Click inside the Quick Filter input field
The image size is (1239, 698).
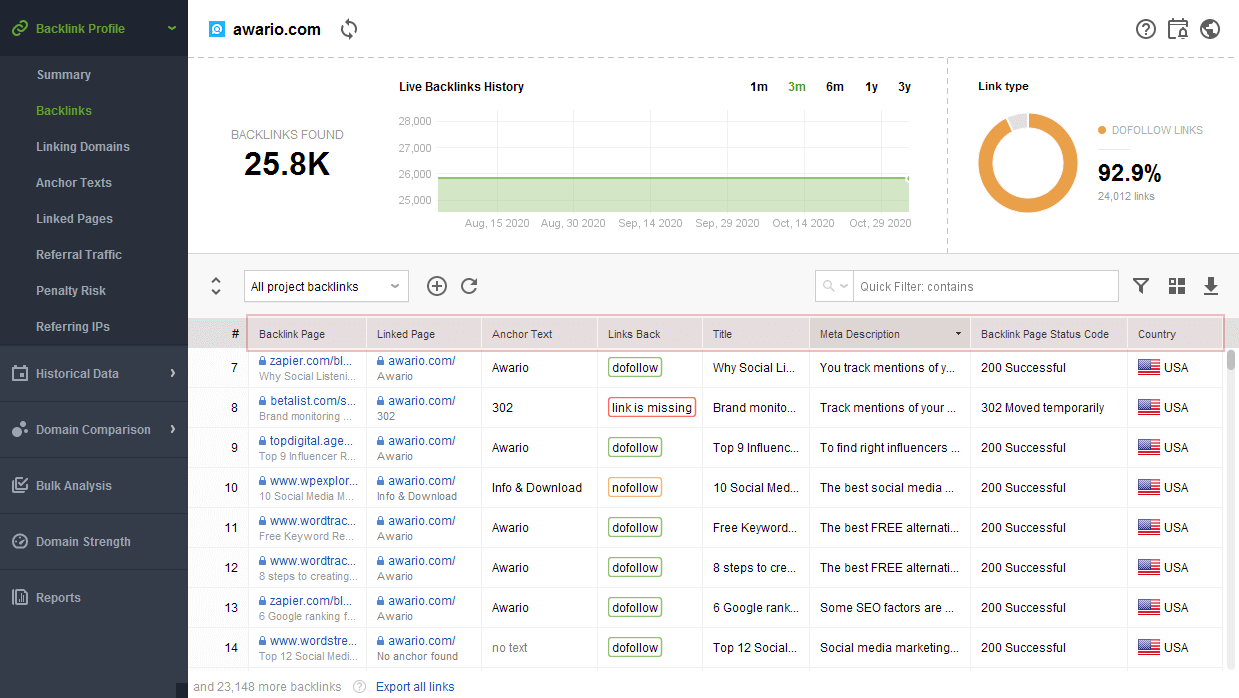click(986, 286)
